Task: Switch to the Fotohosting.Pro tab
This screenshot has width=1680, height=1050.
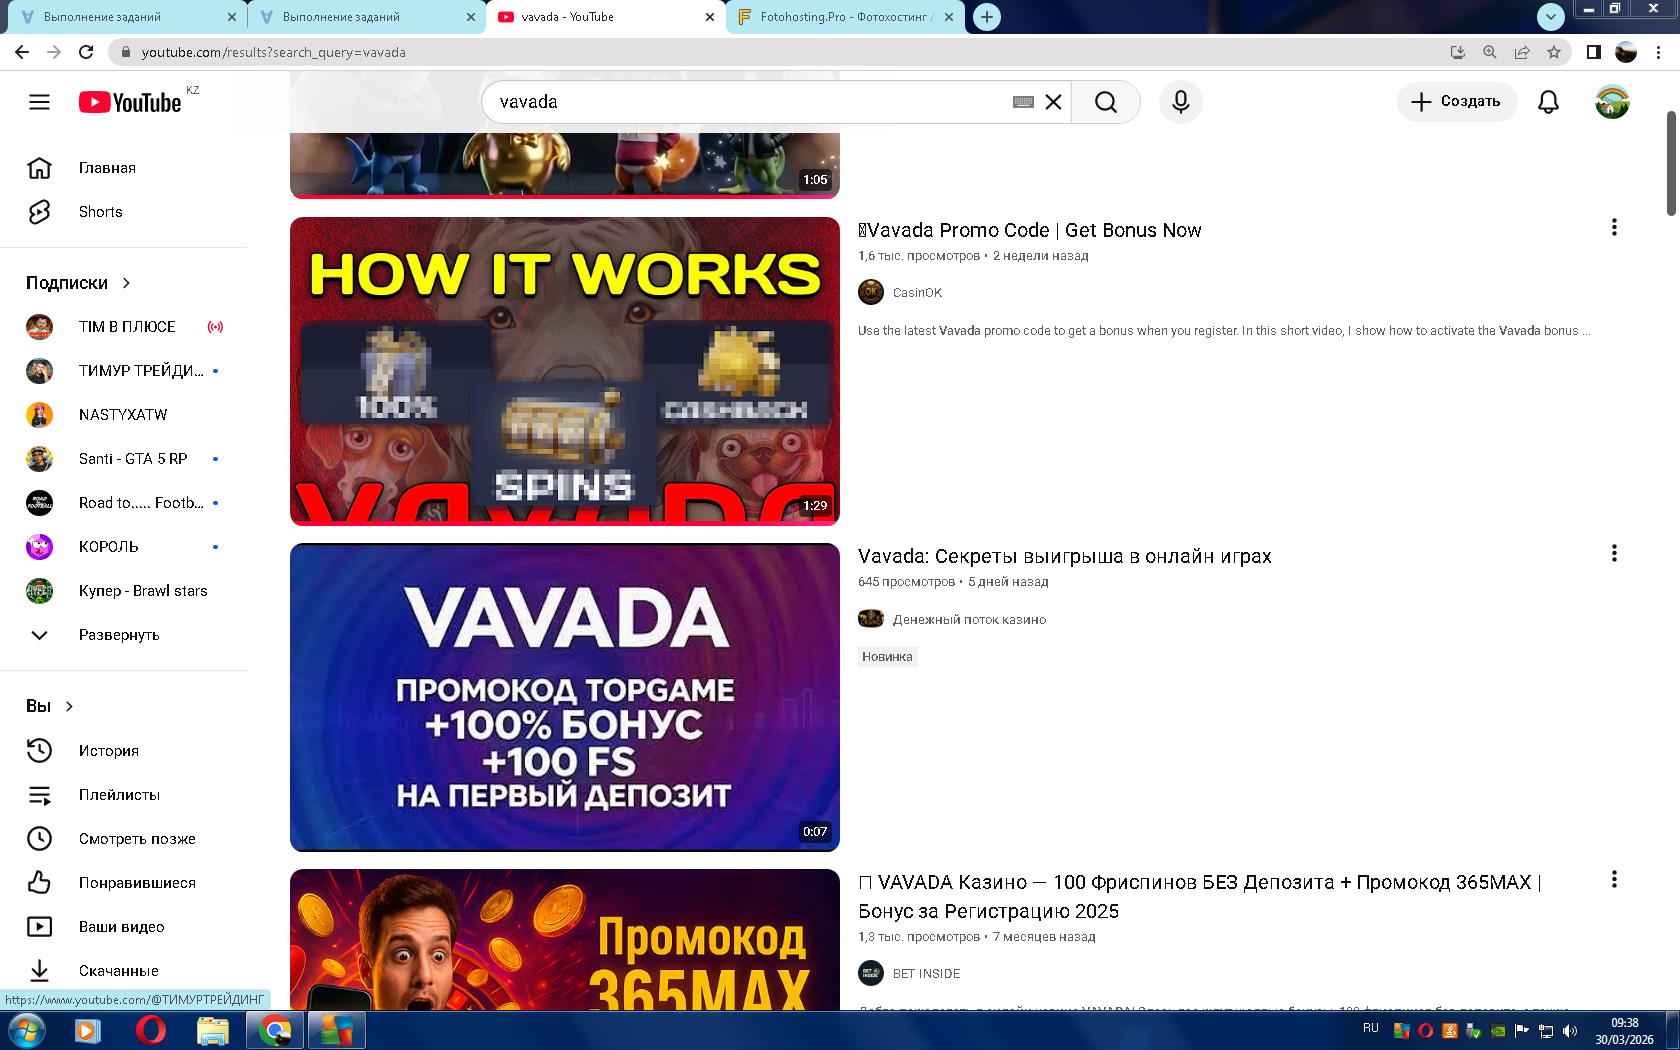Action: pos(846,17)
